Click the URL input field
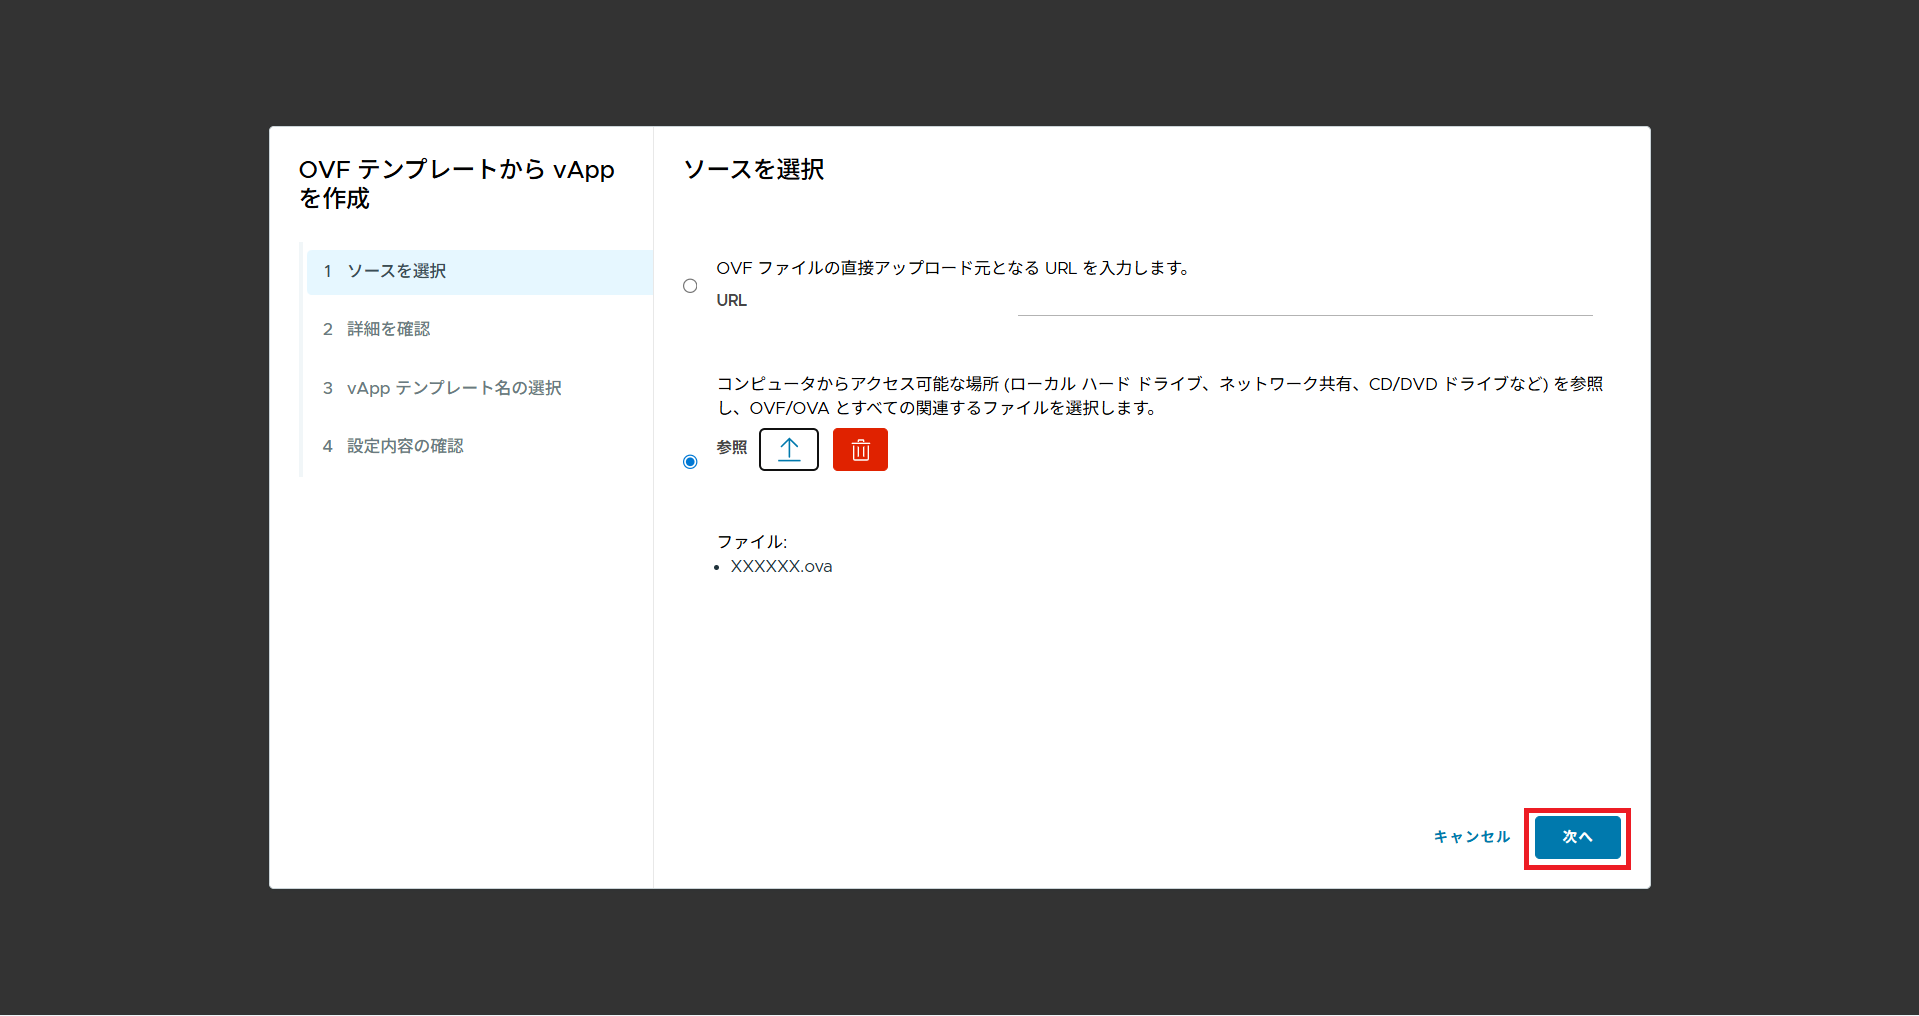Viewport: 1919px width, 1016px height. [x=1304, y=302]
